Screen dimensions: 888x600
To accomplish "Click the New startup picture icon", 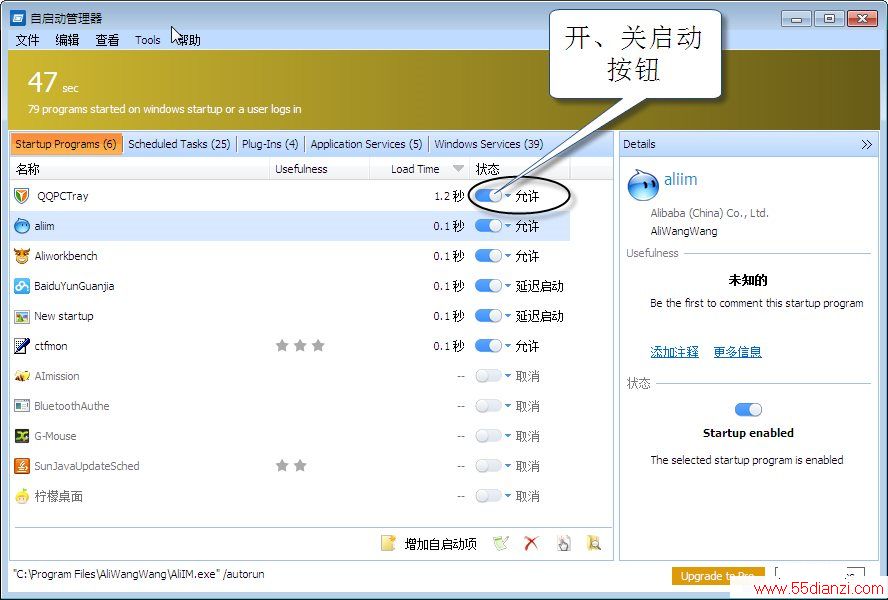I will coord(22,316).
